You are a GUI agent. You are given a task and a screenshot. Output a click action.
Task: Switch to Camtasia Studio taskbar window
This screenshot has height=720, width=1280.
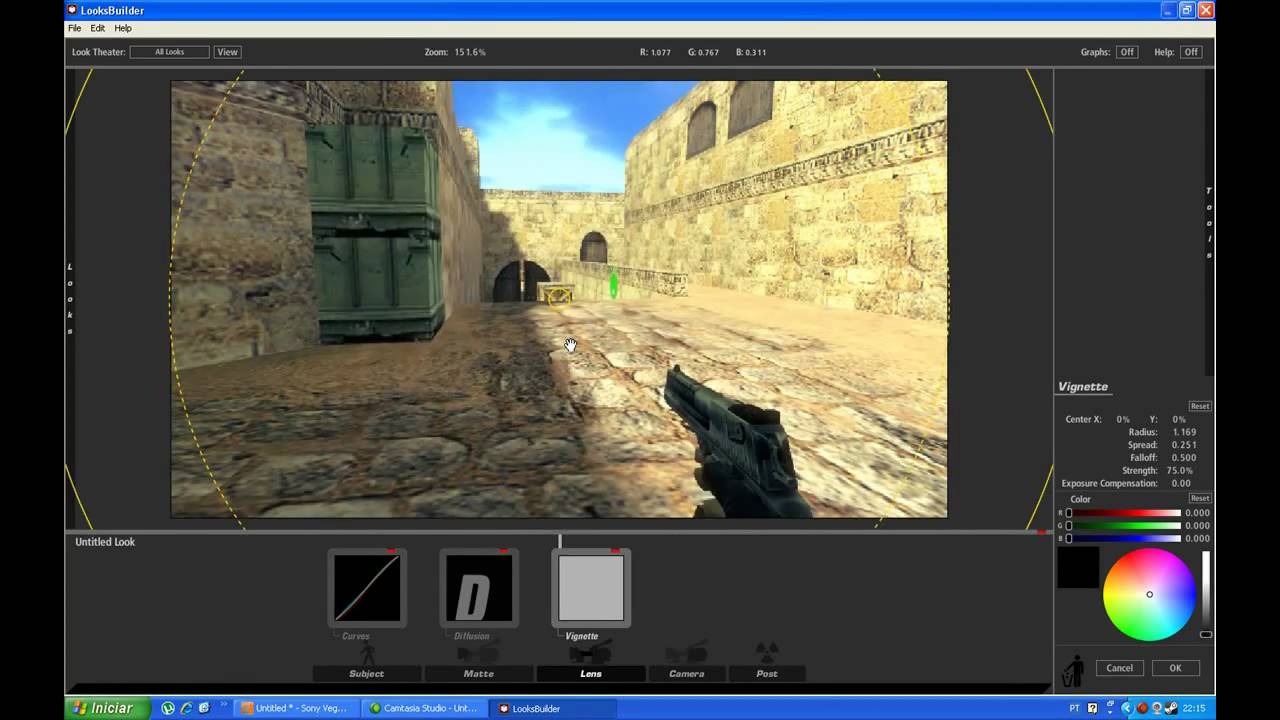tap(425, 708)
